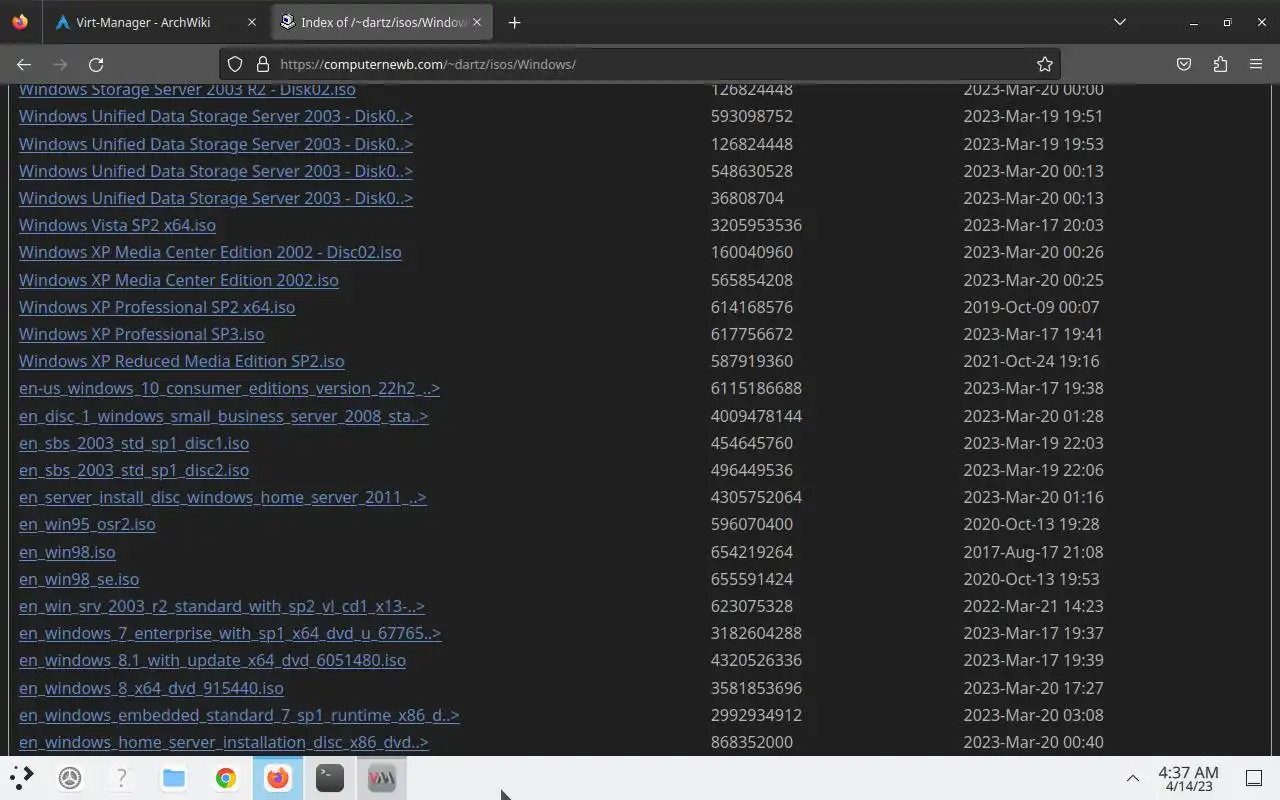Download Windows XP Professional SP3.iso
This screenshot has width=1280, height=800.
click(142, 334)
